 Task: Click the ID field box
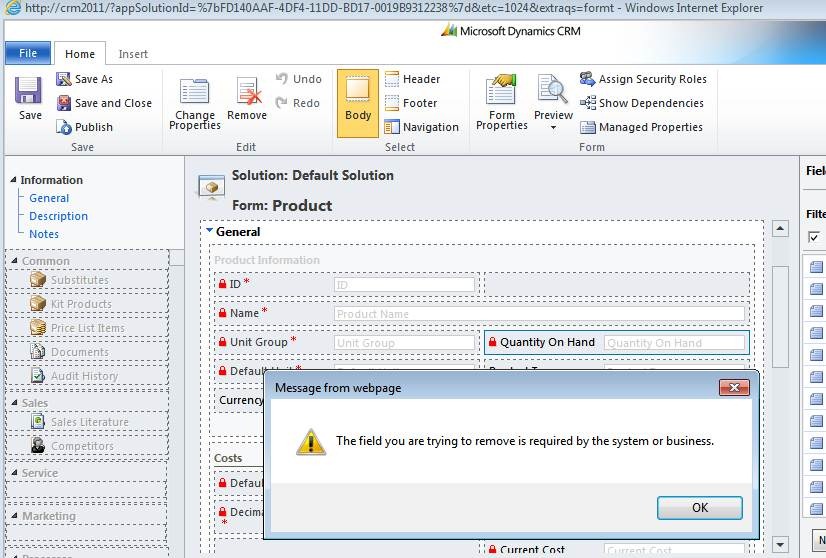[404, 285]
